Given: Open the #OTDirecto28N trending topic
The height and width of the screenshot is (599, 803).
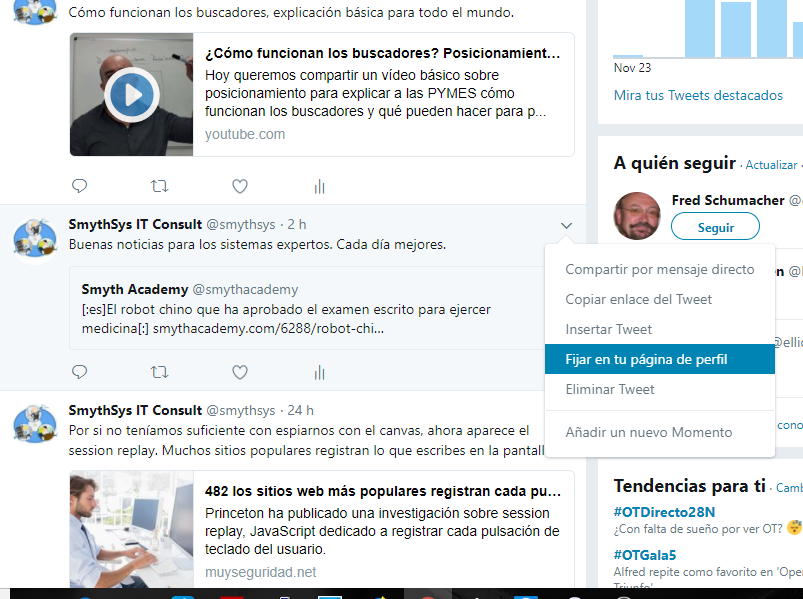Looking at the screenshot, I should 664,511.
